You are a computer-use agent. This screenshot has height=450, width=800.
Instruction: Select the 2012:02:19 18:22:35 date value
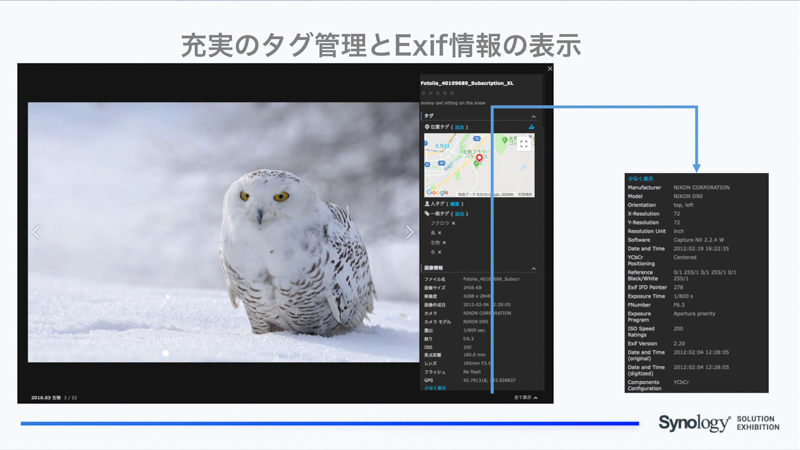click(701, 249)
